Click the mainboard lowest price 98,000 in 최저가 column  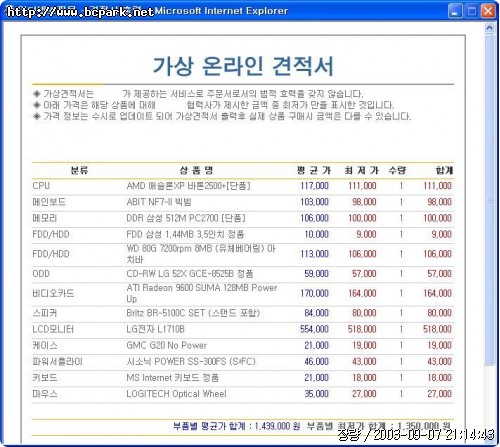coord(364,202)
